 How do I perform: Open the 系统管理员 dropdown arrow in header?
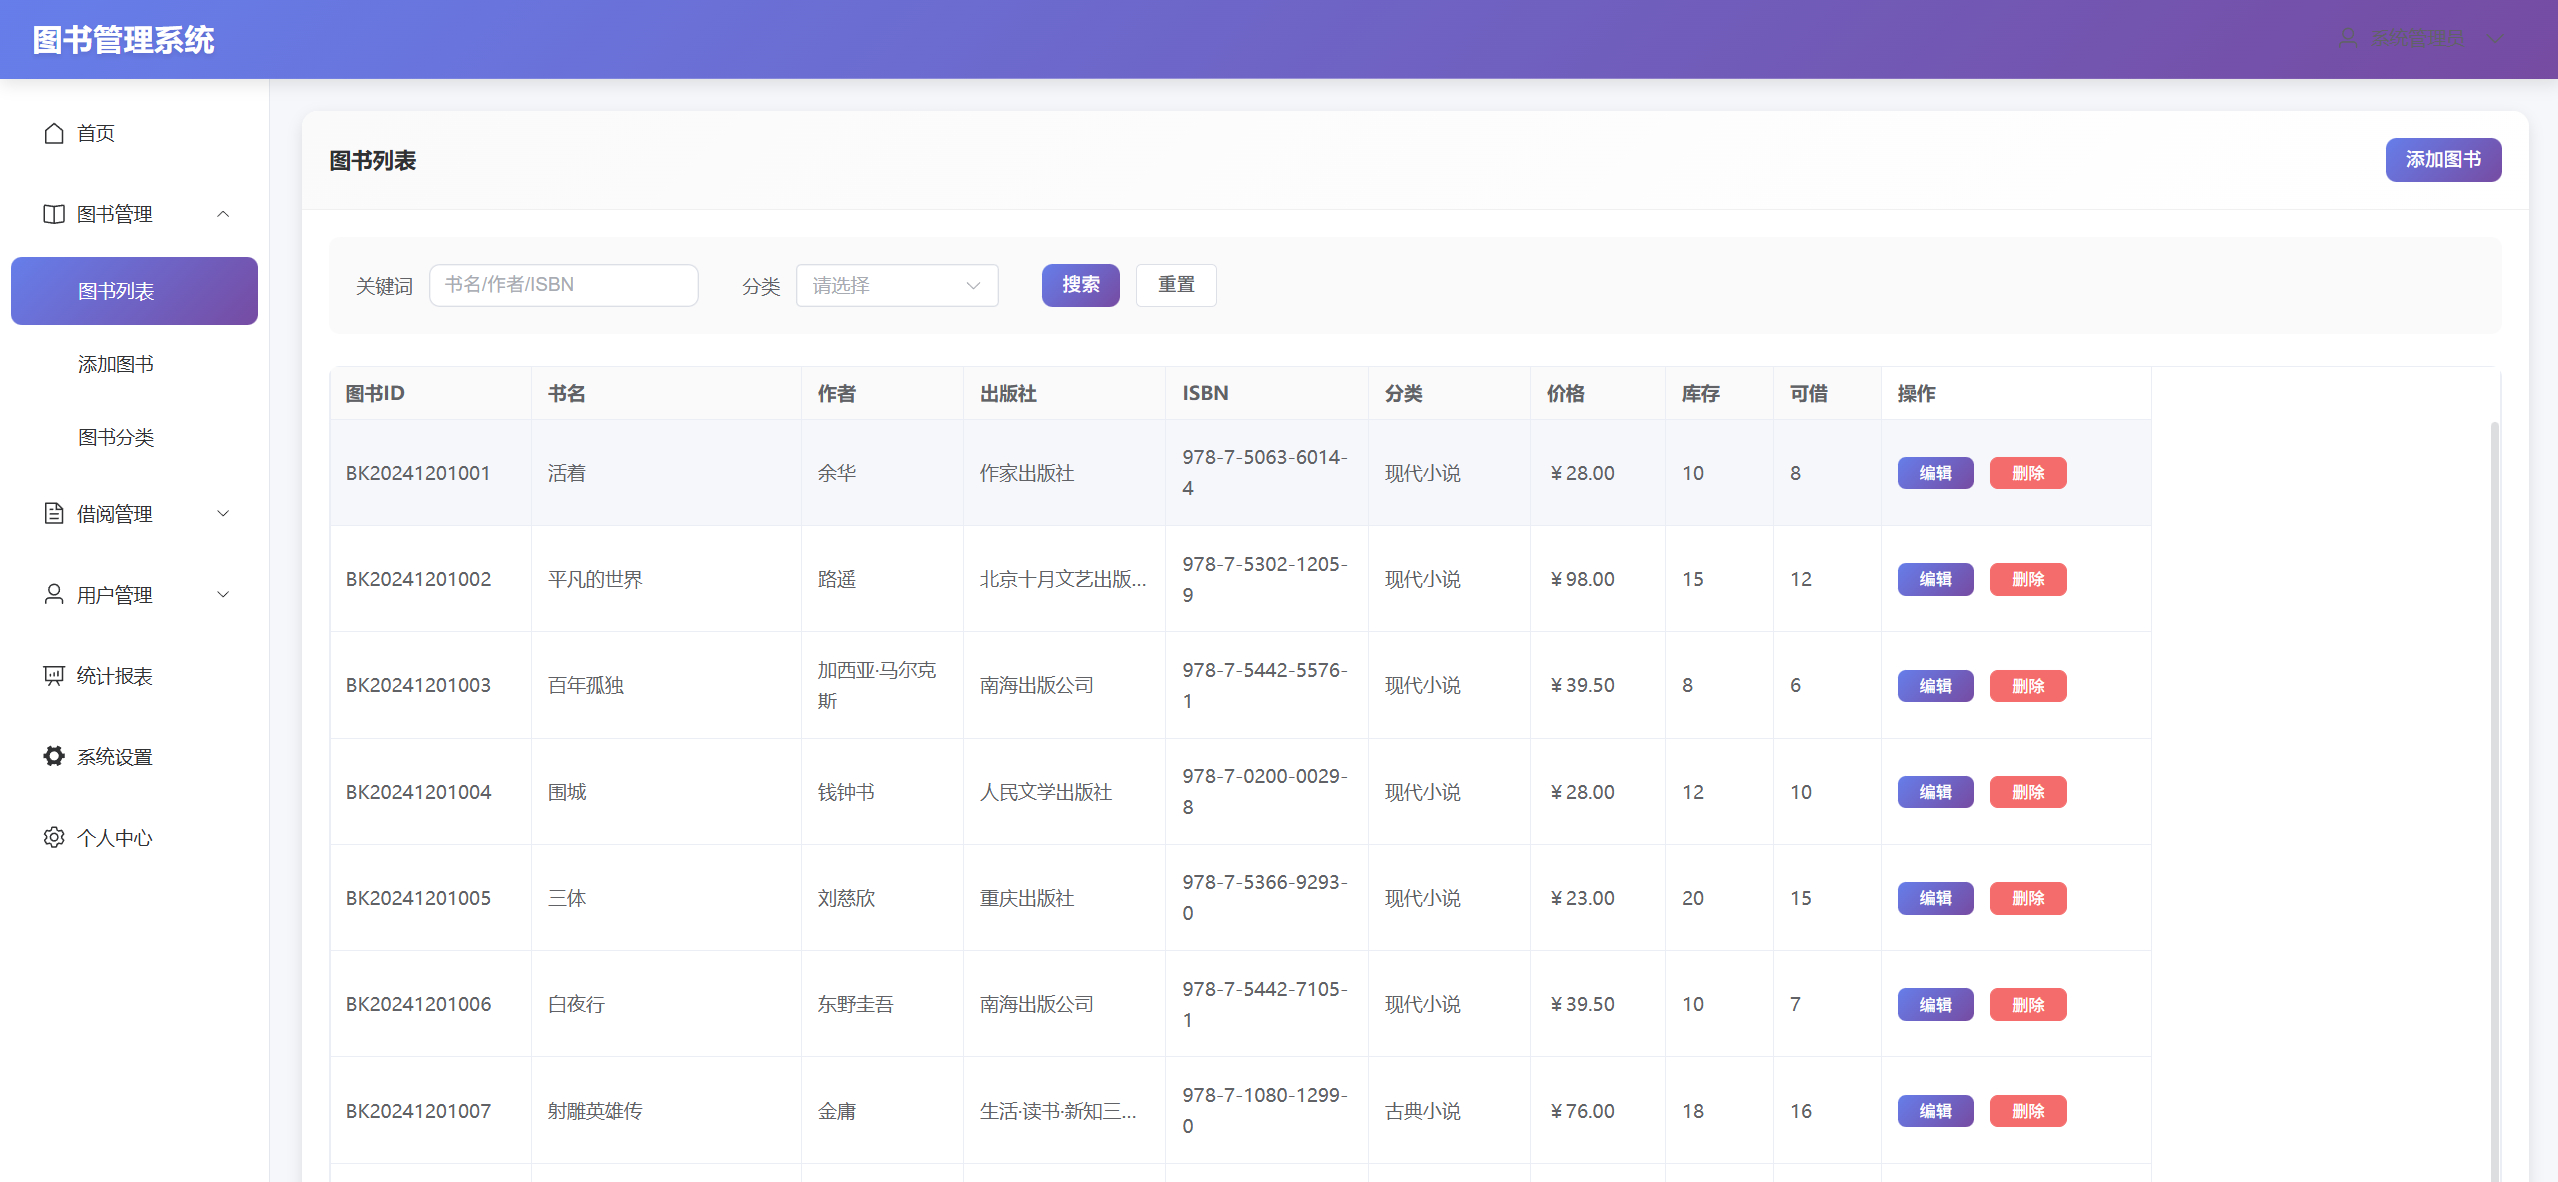click(2495, 39)
